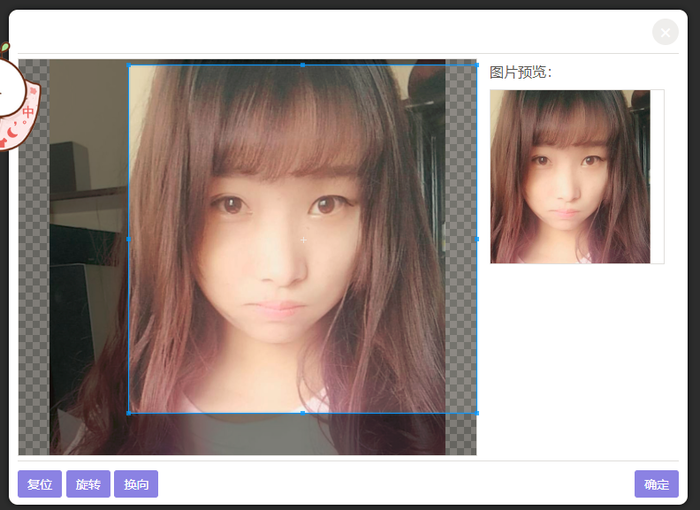Select the bottom-left crop handle

click(129, 414)
